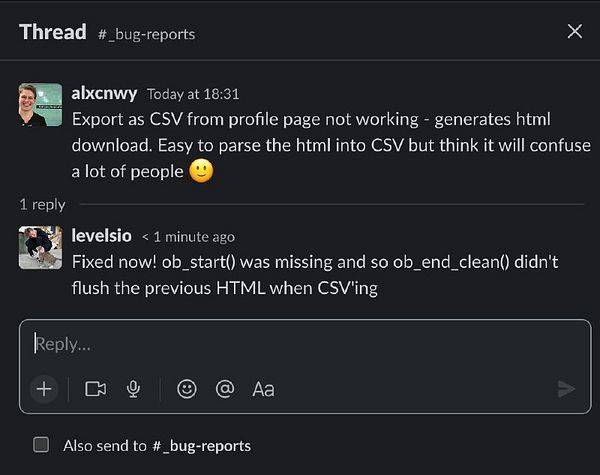Open the #_bug-reports channel from thread header
This screenshot has width=600, height=475.
pyautogui.click(x=147, y=34)
